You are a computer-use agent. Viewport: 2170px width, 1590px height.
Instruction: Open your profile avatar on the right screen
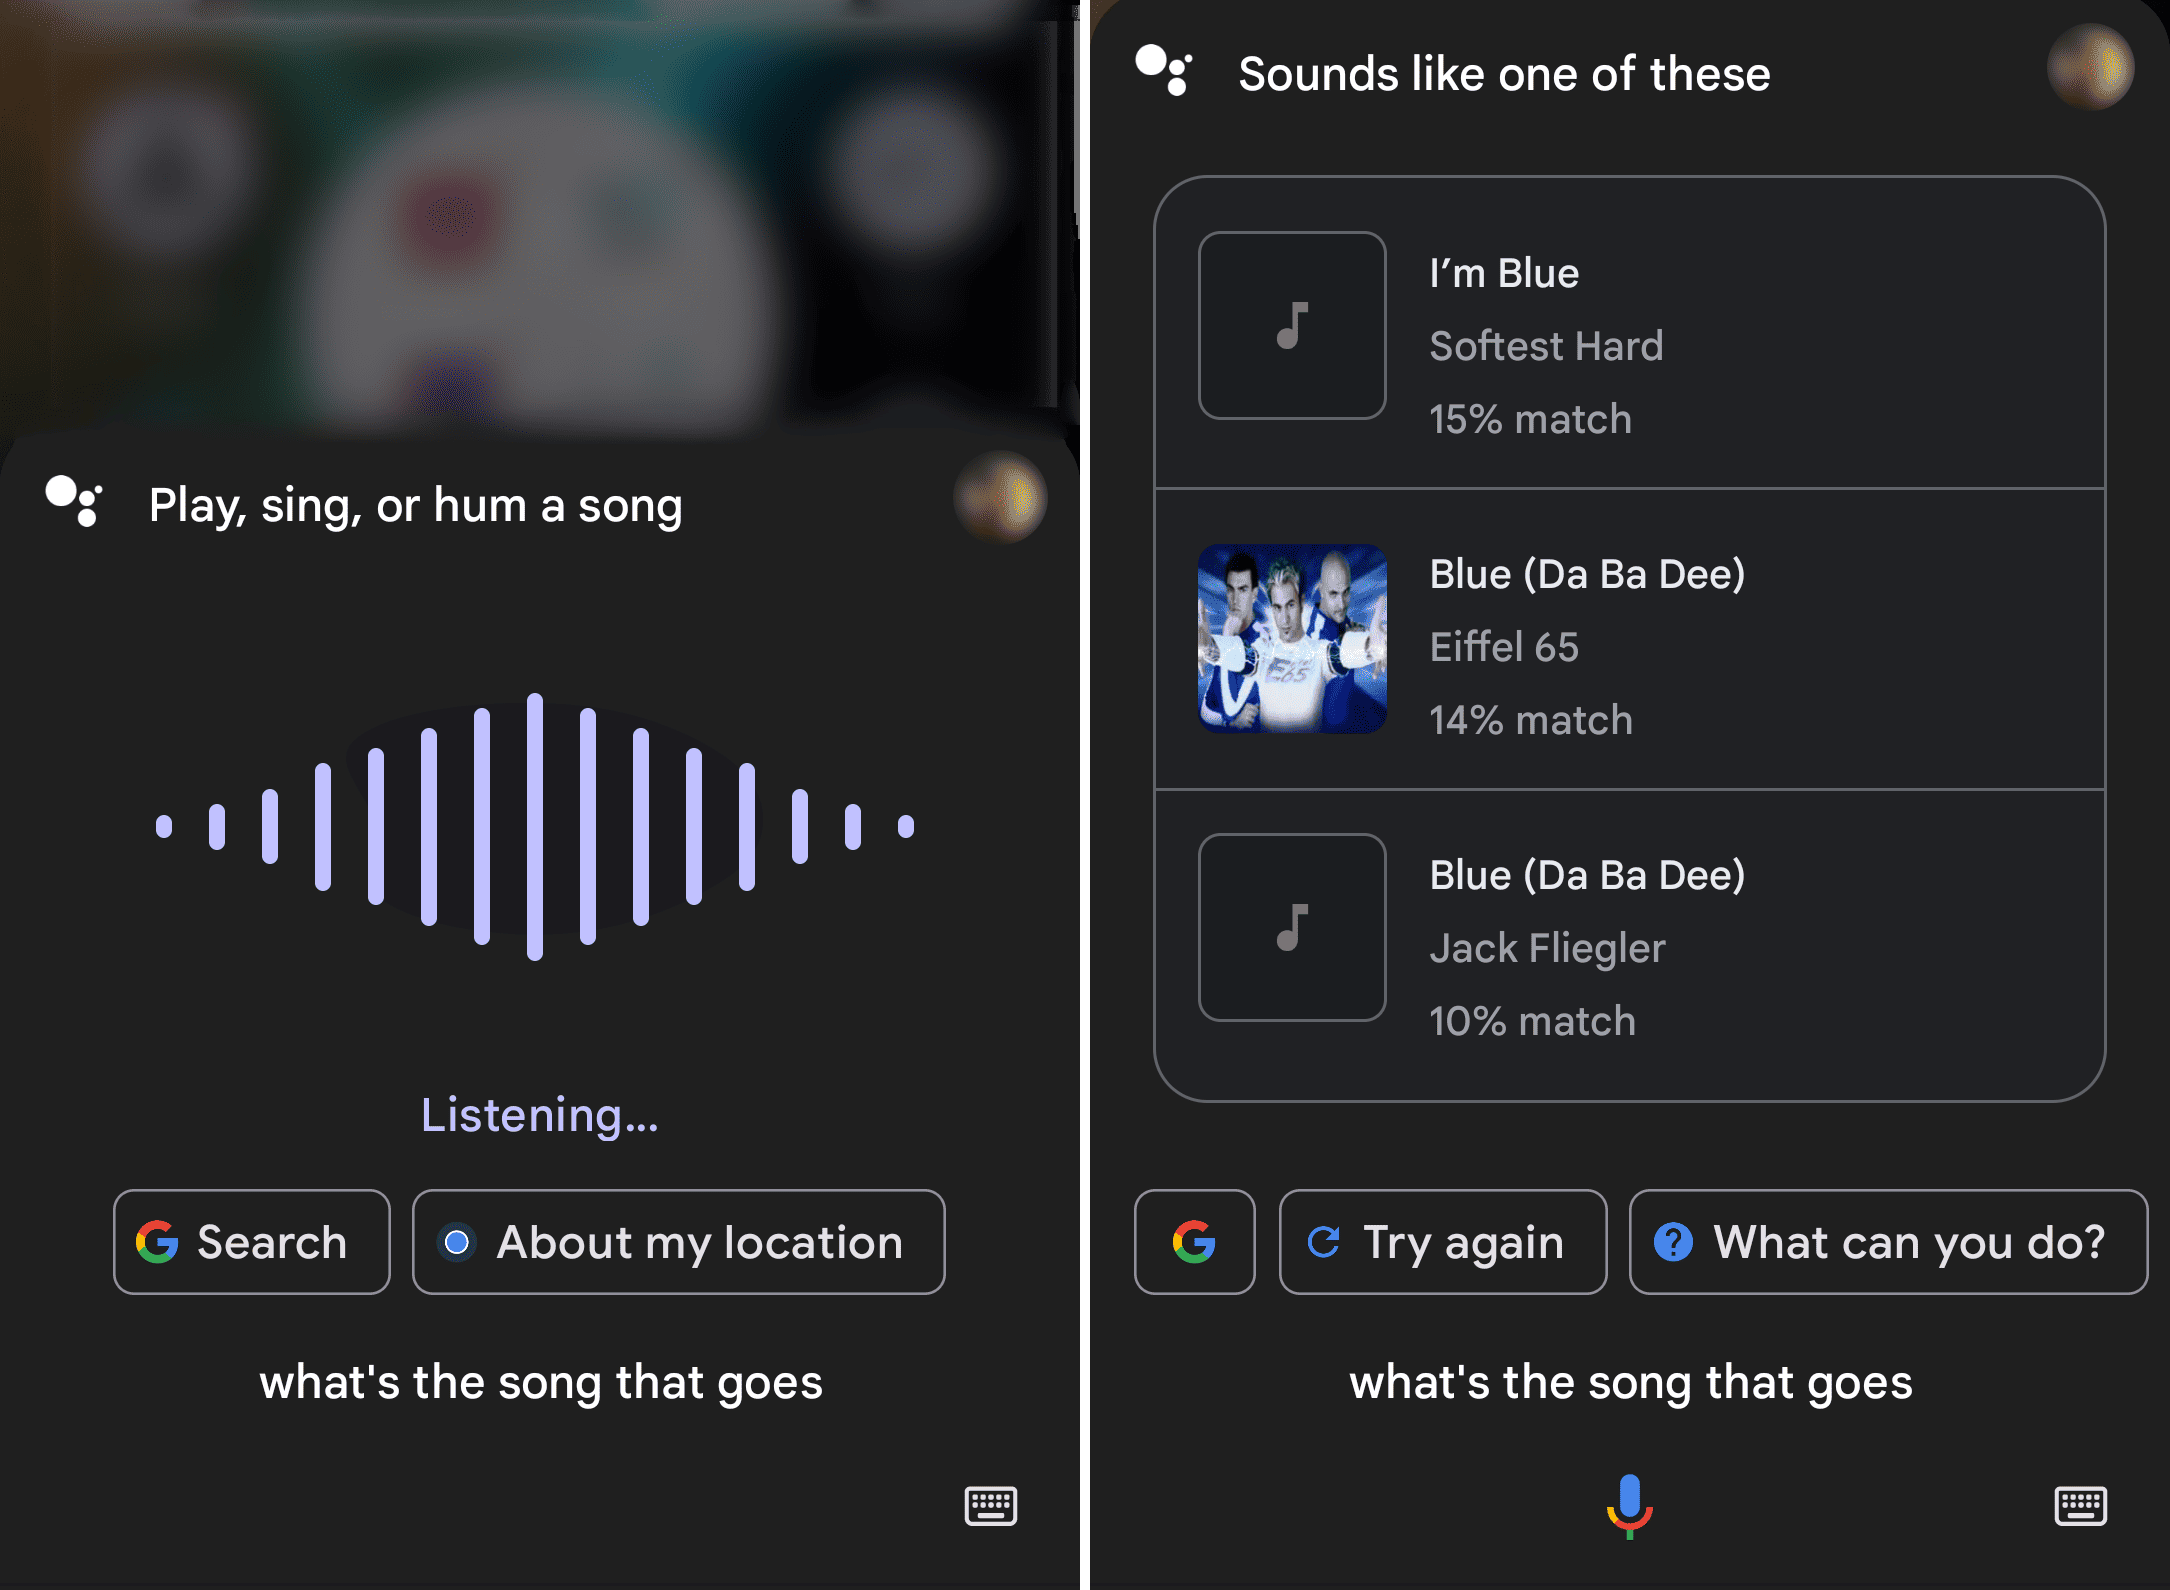point(2090,68)
